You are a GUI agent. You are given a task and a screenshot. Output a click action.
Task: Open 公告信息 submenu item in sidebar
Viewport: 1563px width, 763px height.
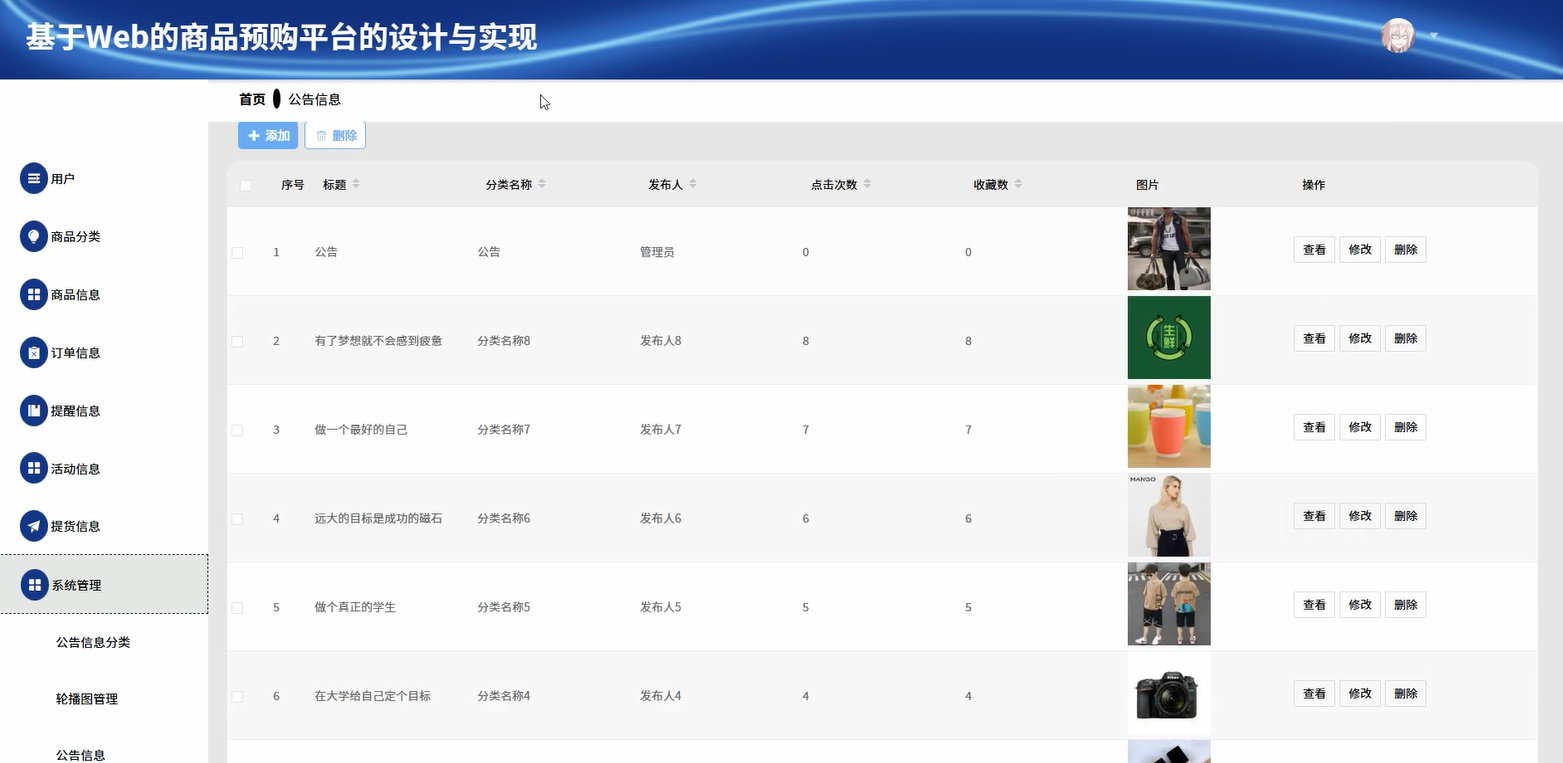[x=81, y=756]
